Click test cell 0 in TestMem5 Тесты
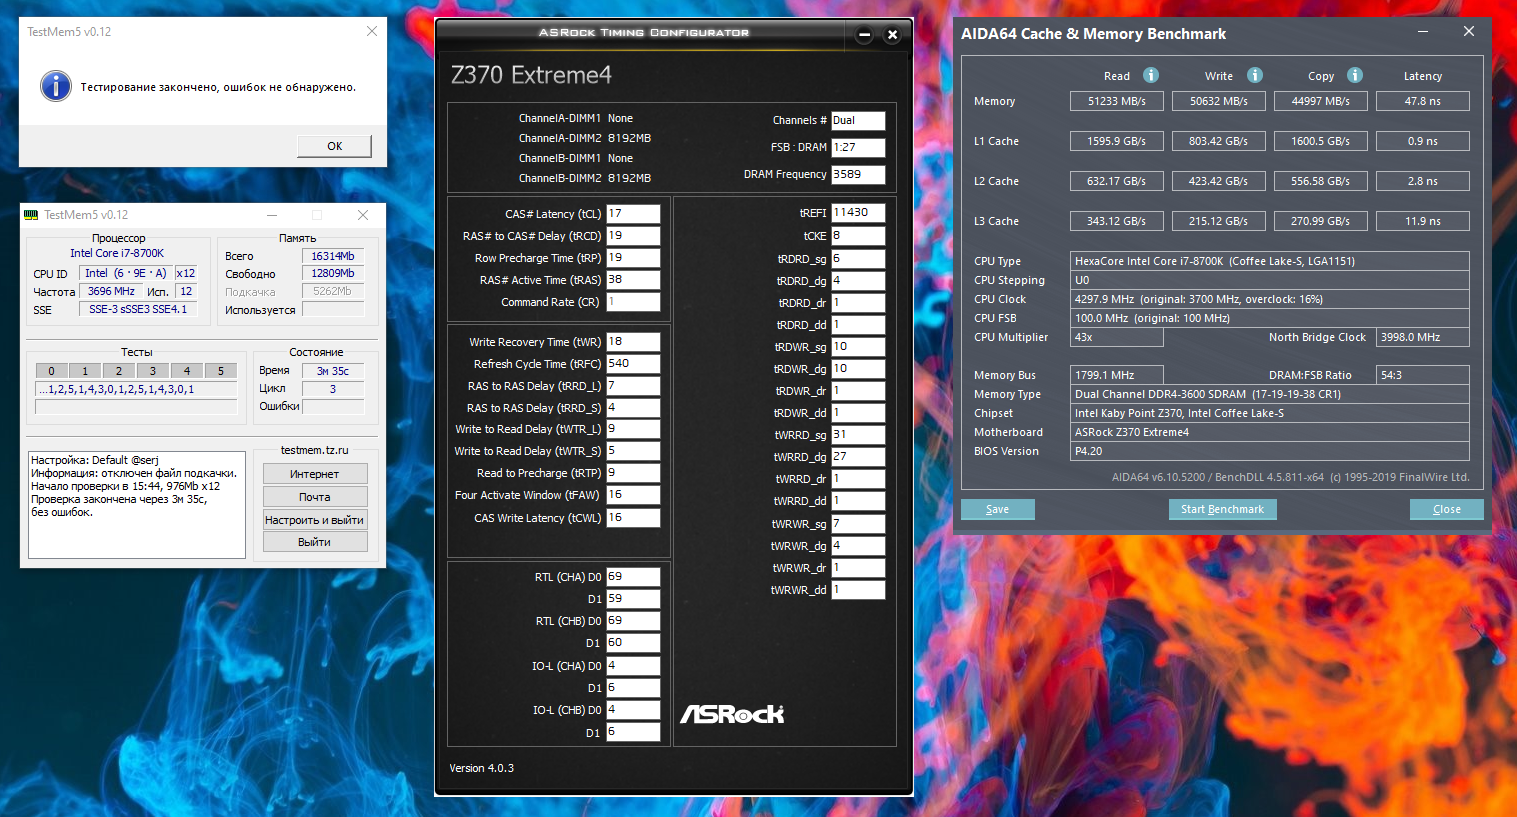This screenshot has width=1517, height=817. click(x=52, y=371)
